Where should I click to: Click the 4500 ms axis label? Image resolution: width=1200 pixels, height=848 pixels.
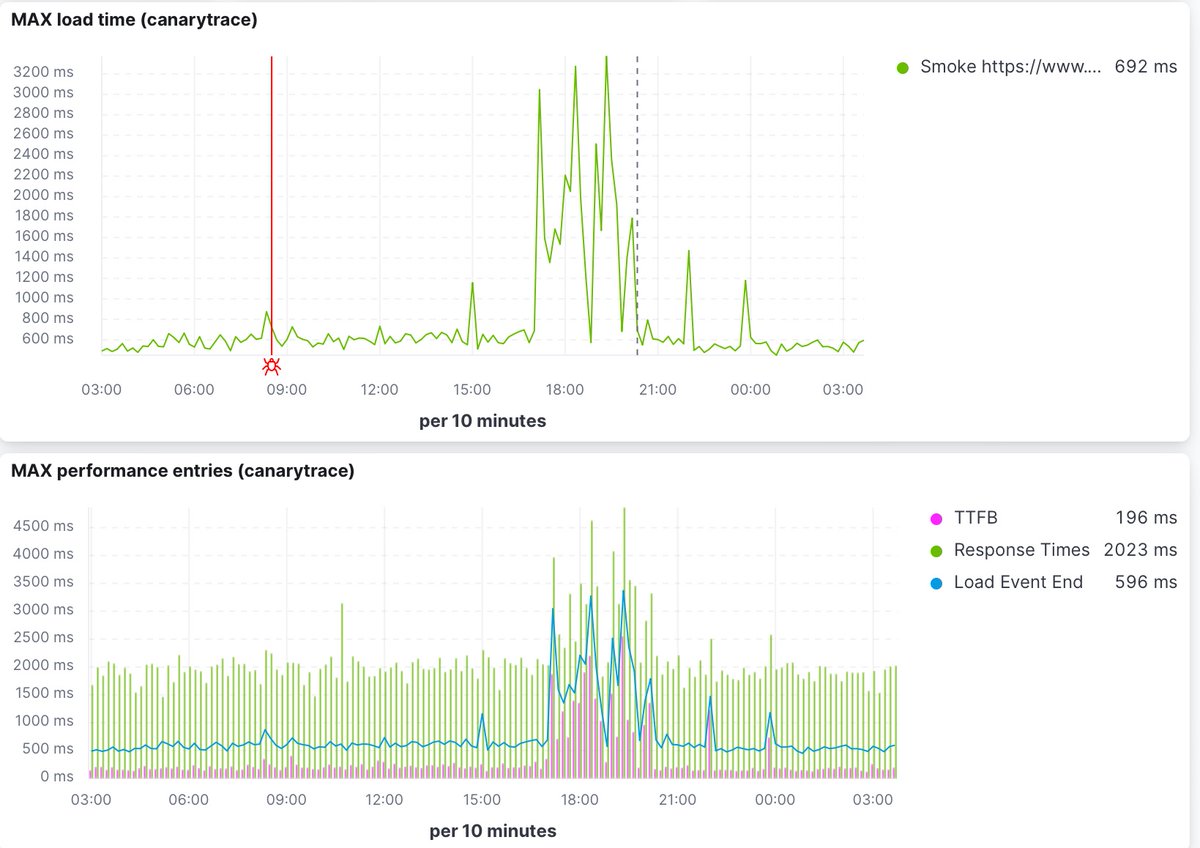[x=43, y=526]
